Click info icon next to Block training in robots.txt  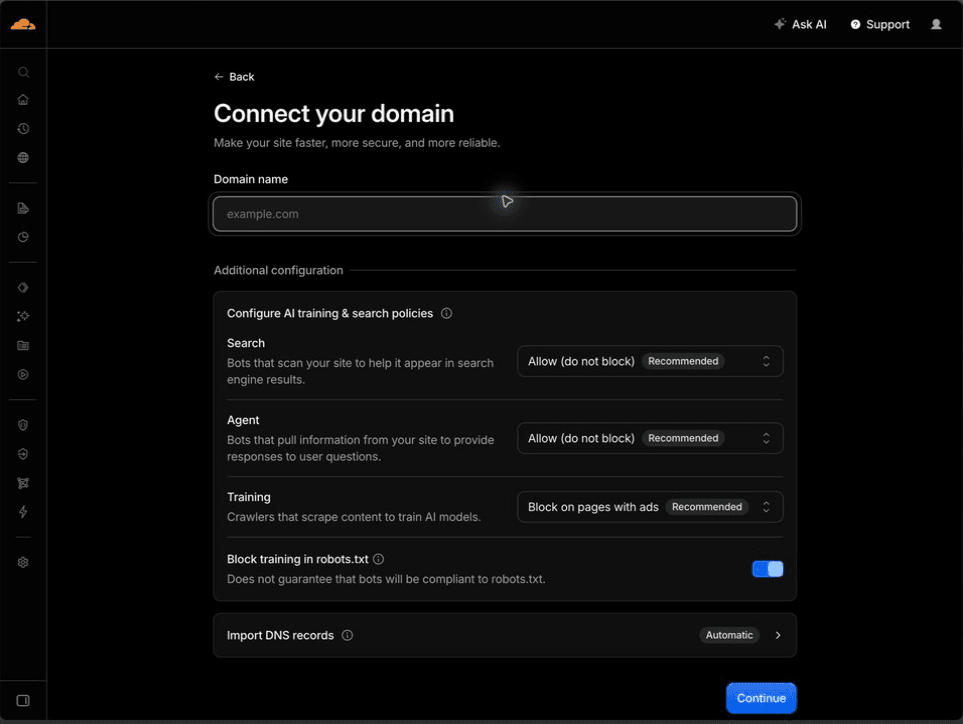pos(378,559)
